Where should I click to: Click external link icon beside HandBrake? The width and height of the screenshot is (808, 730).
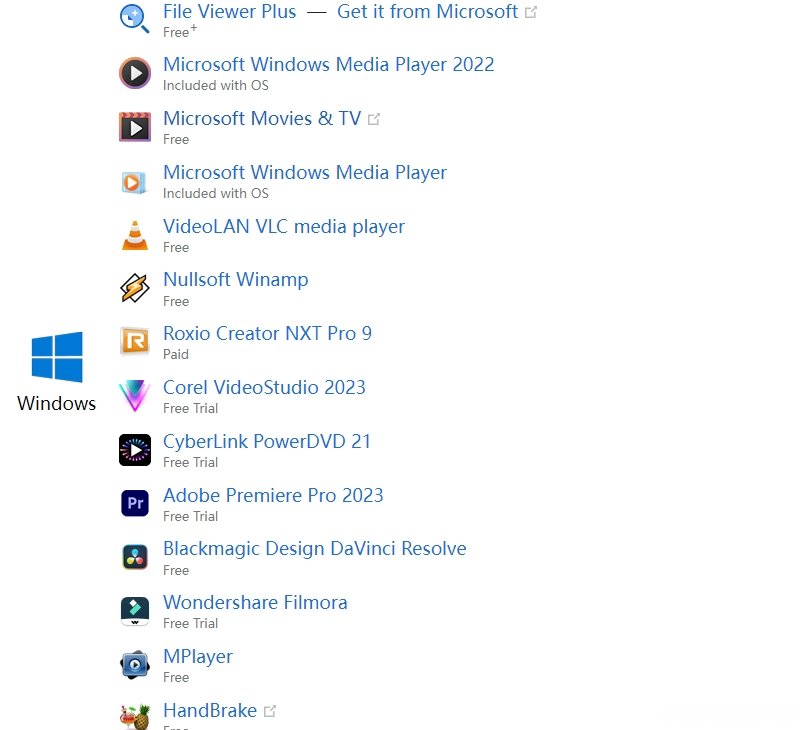tap(270, 711)
